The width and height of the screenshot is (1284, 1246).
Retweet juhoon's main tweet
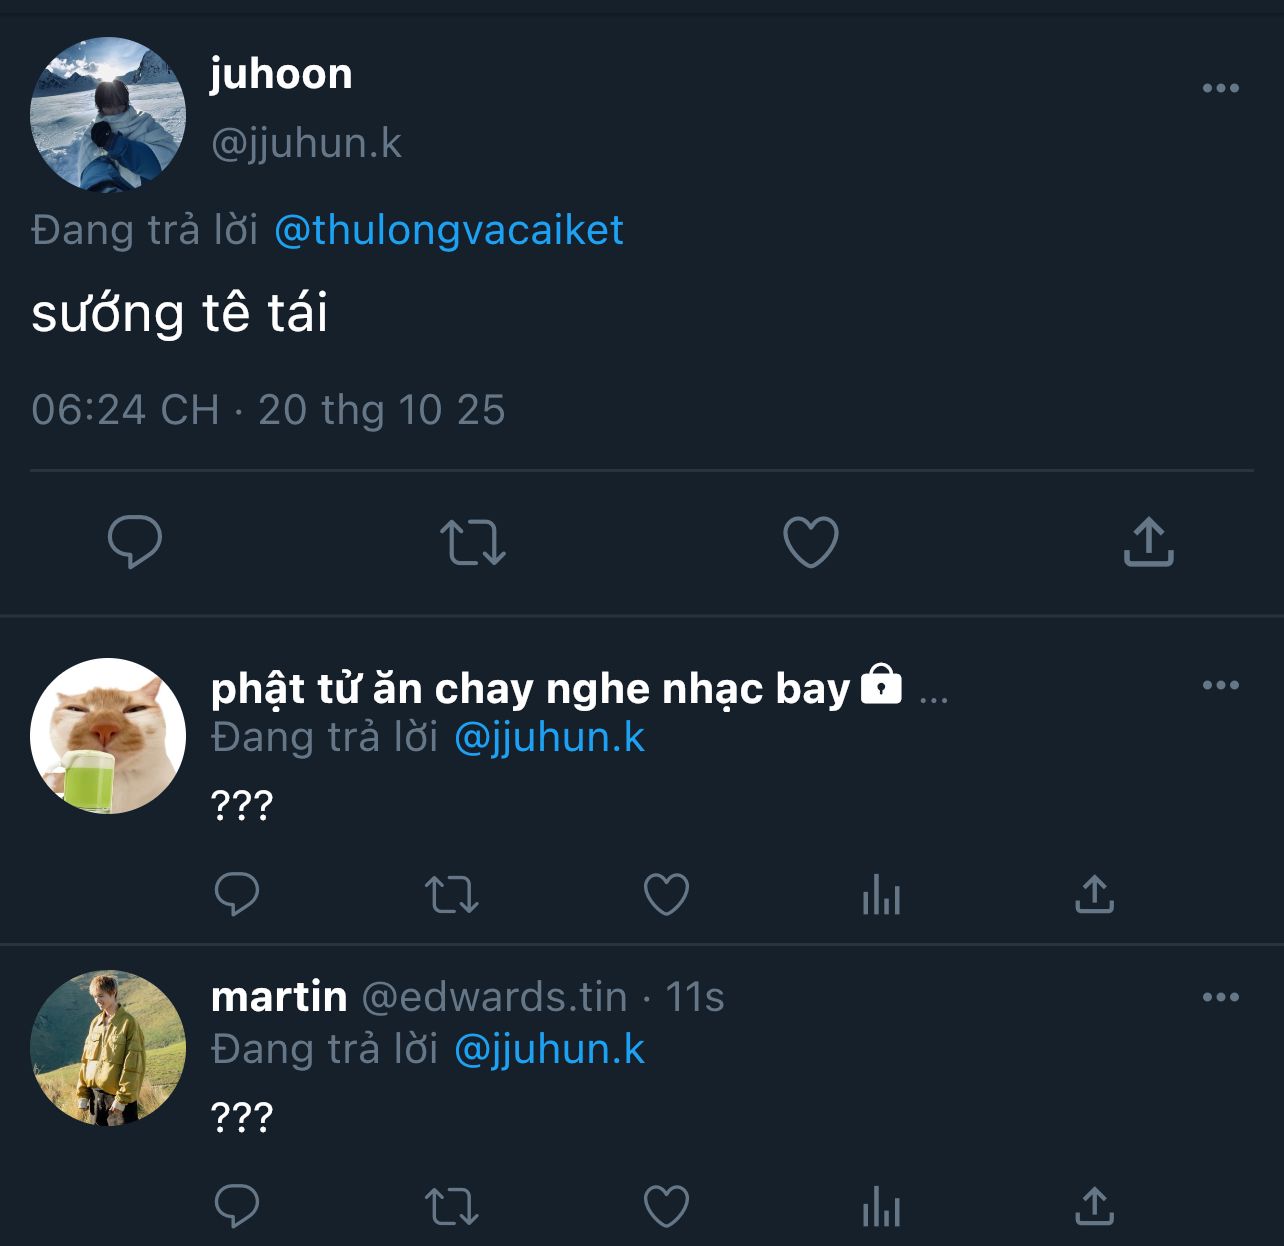[x=473, y=542]
